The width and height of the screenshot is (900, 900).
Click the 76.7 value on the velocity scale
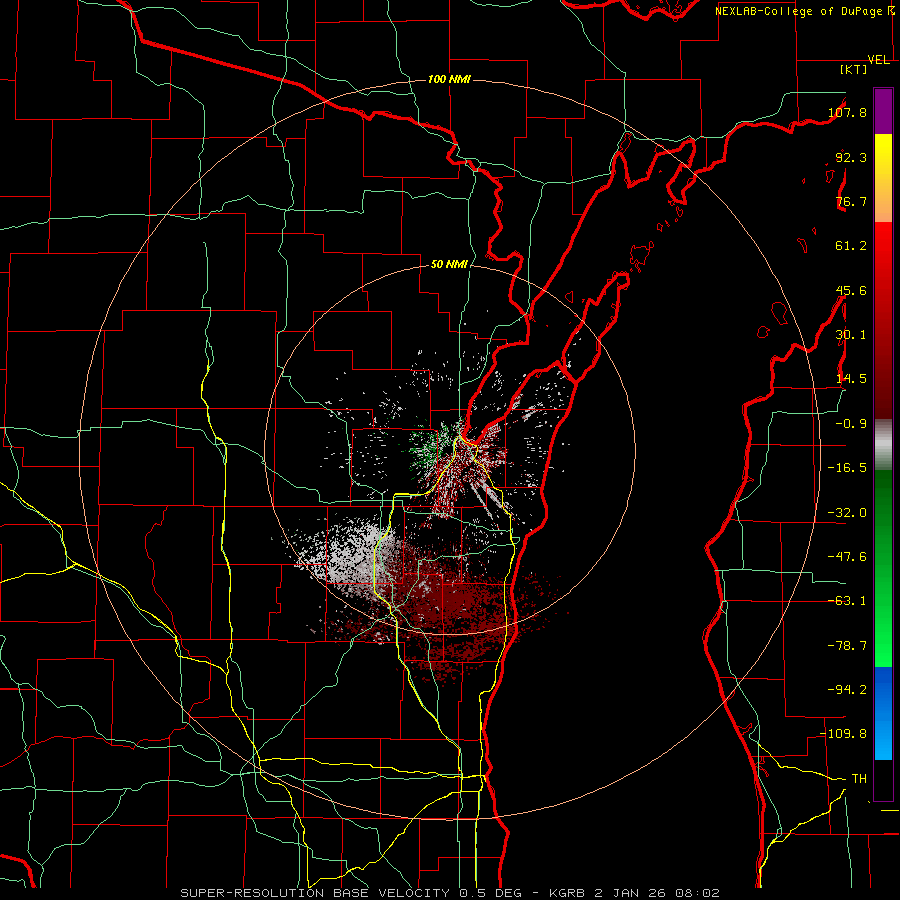[x=851, y=201]
